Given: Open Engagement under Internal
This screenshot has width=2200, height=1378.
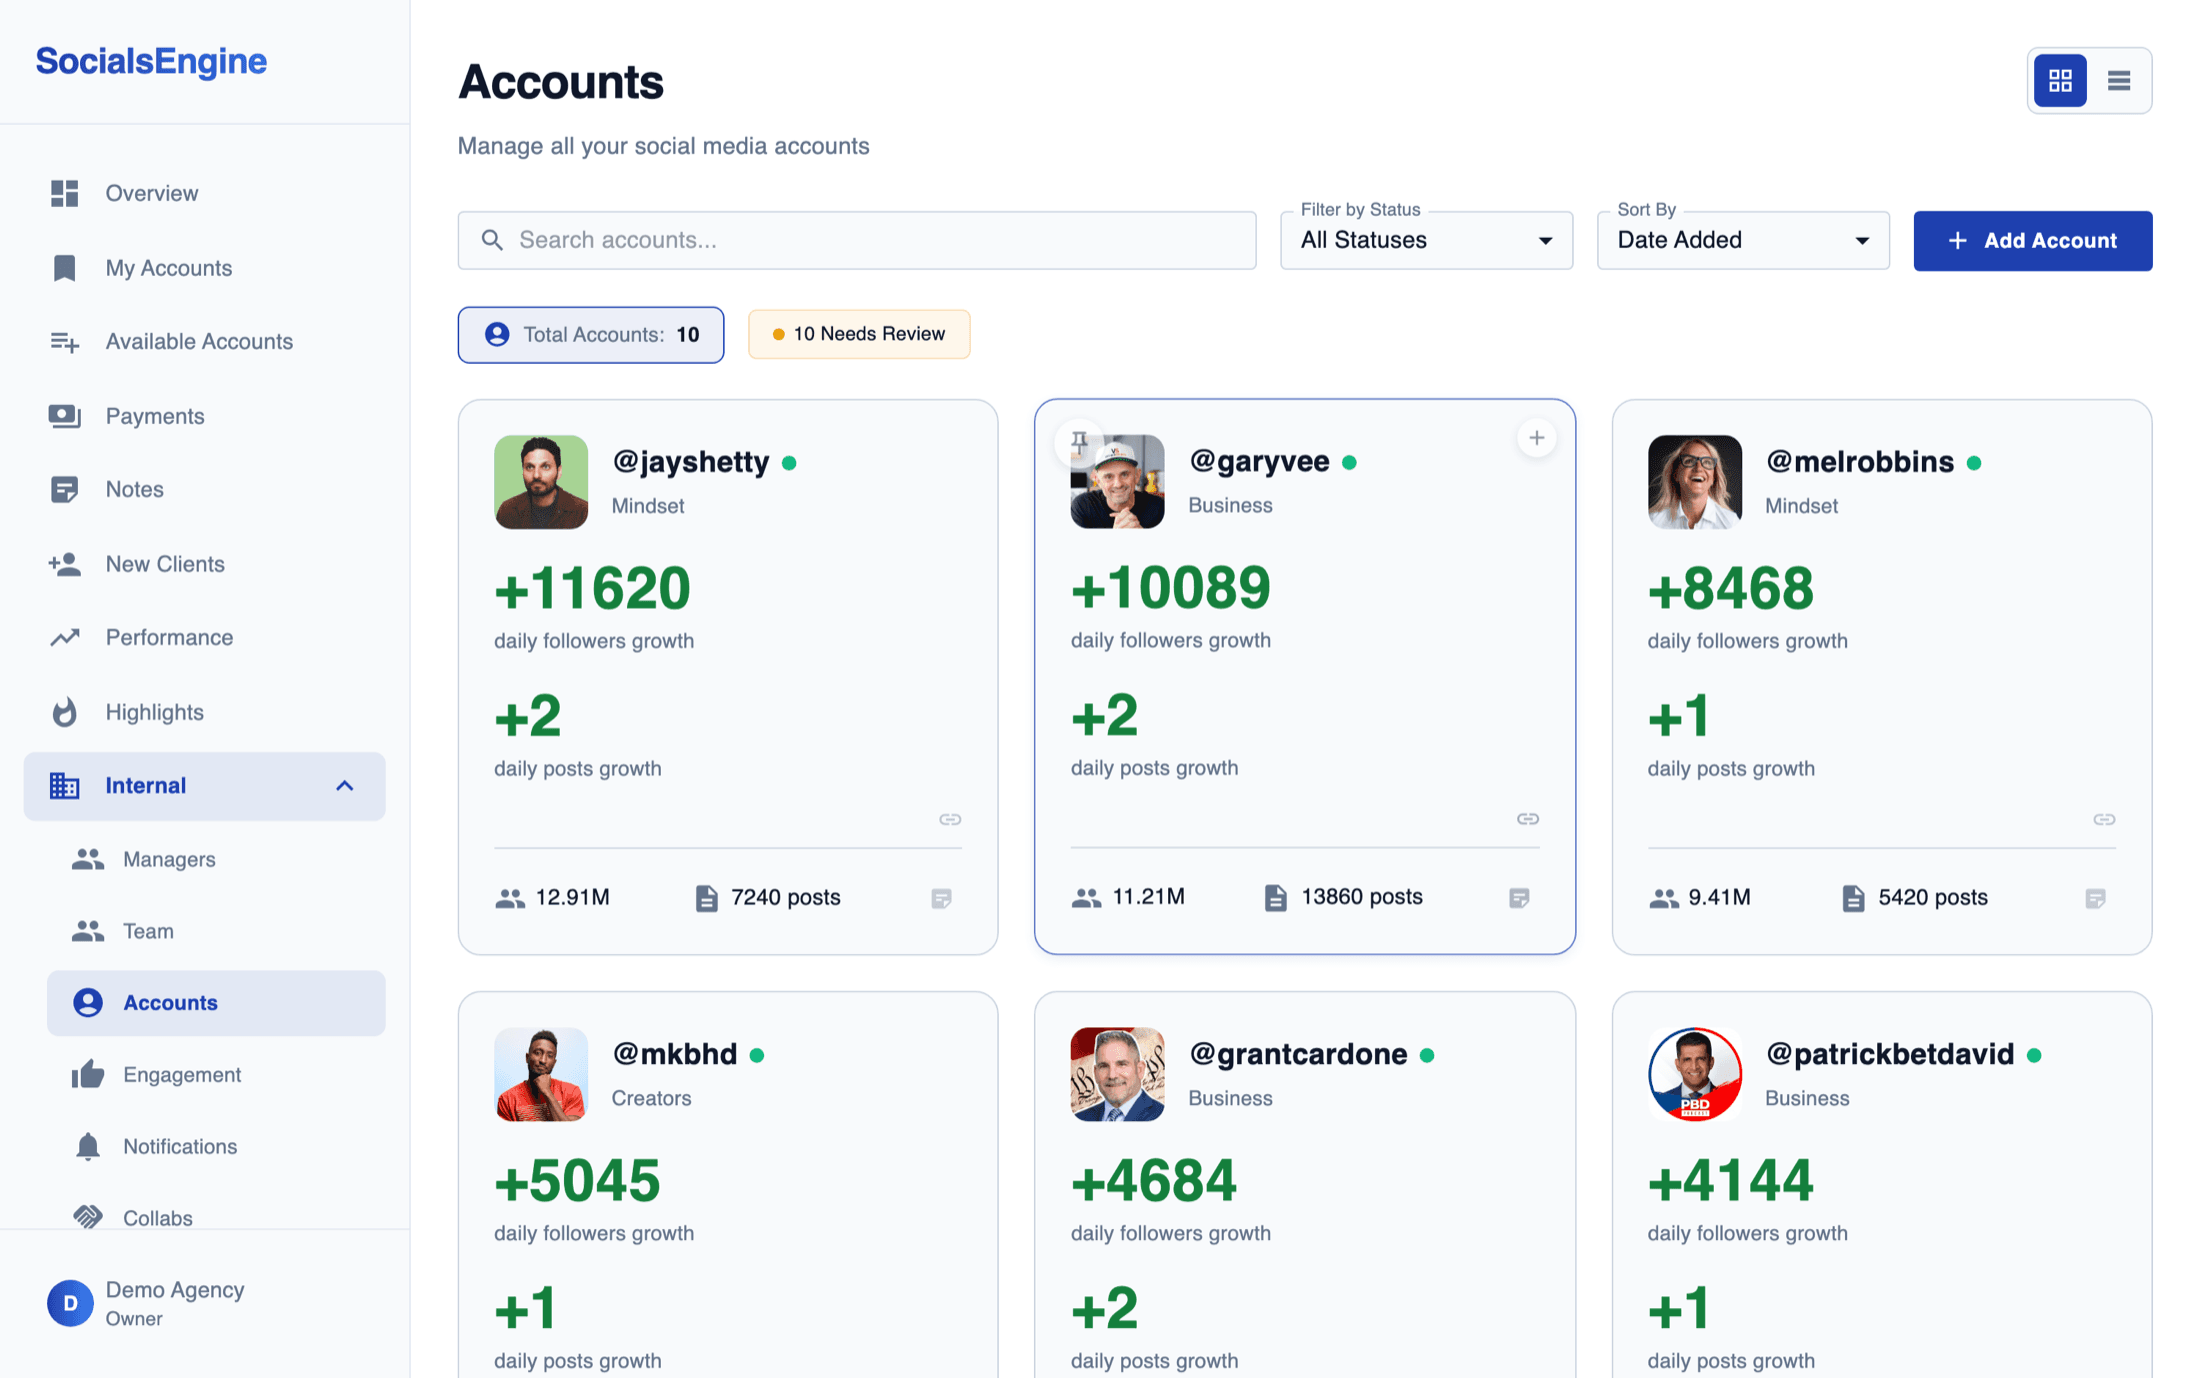Looking at the screenshot, I should [216, 1075].
